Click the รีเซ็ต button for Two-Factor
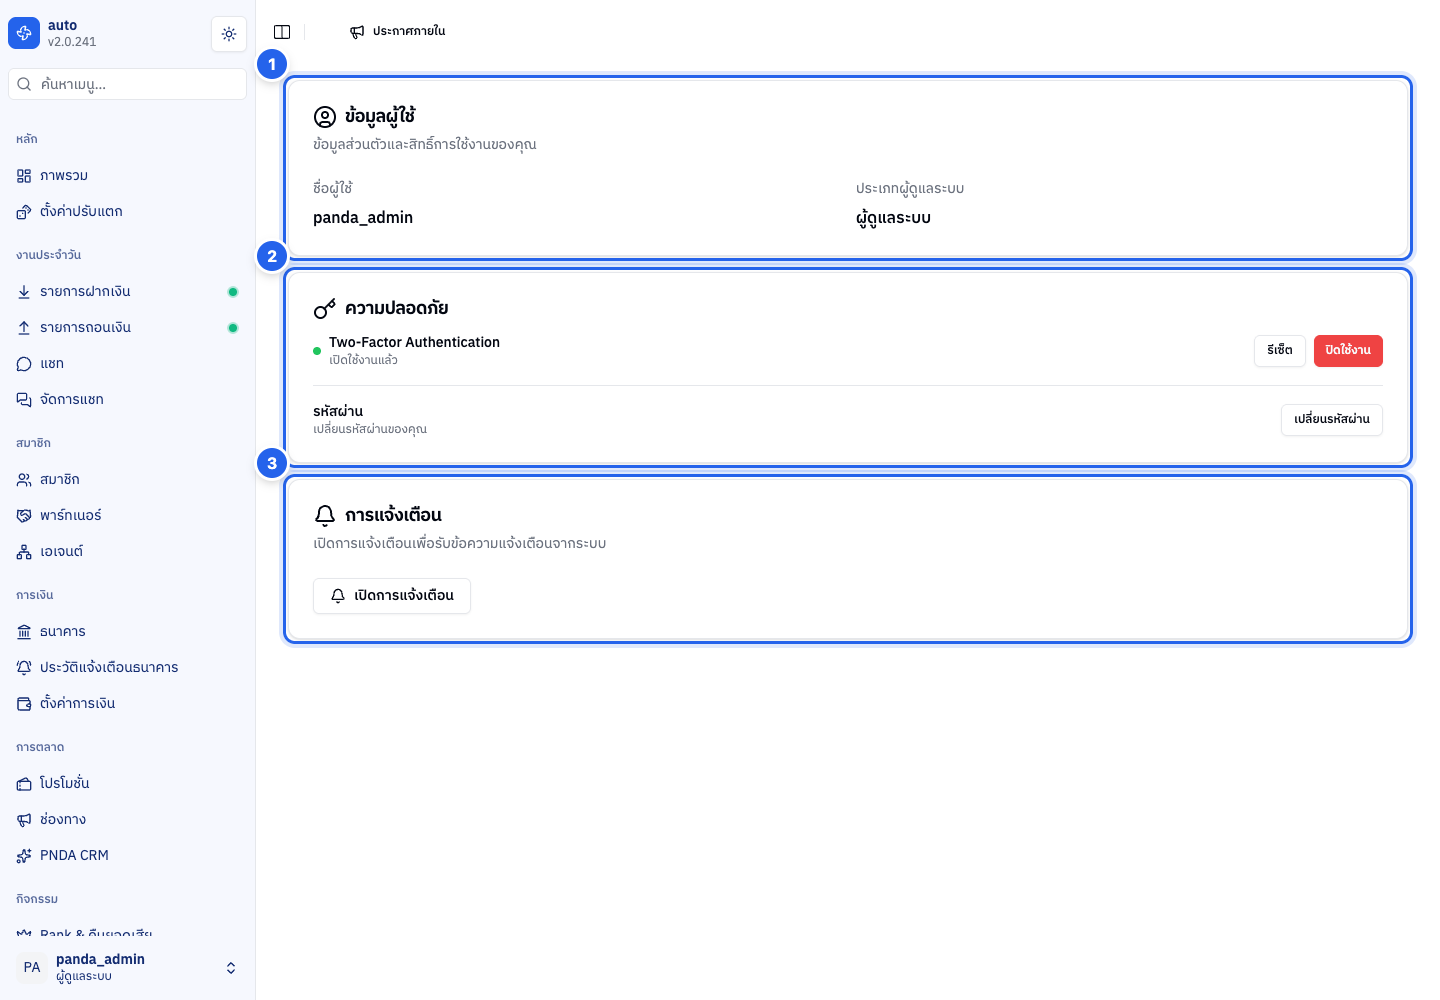The width and height of the screenshot is (1440, 1000). tap(1280, 351)
